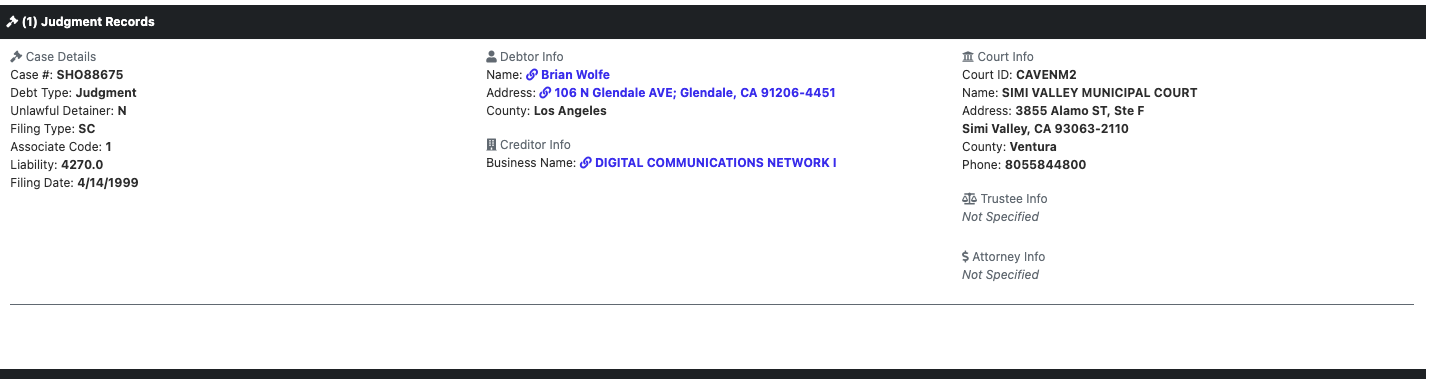Click the link icon before Brian Wolfe
The height and width of the screenshot is (379, 1429).
(x=532, y=75)
